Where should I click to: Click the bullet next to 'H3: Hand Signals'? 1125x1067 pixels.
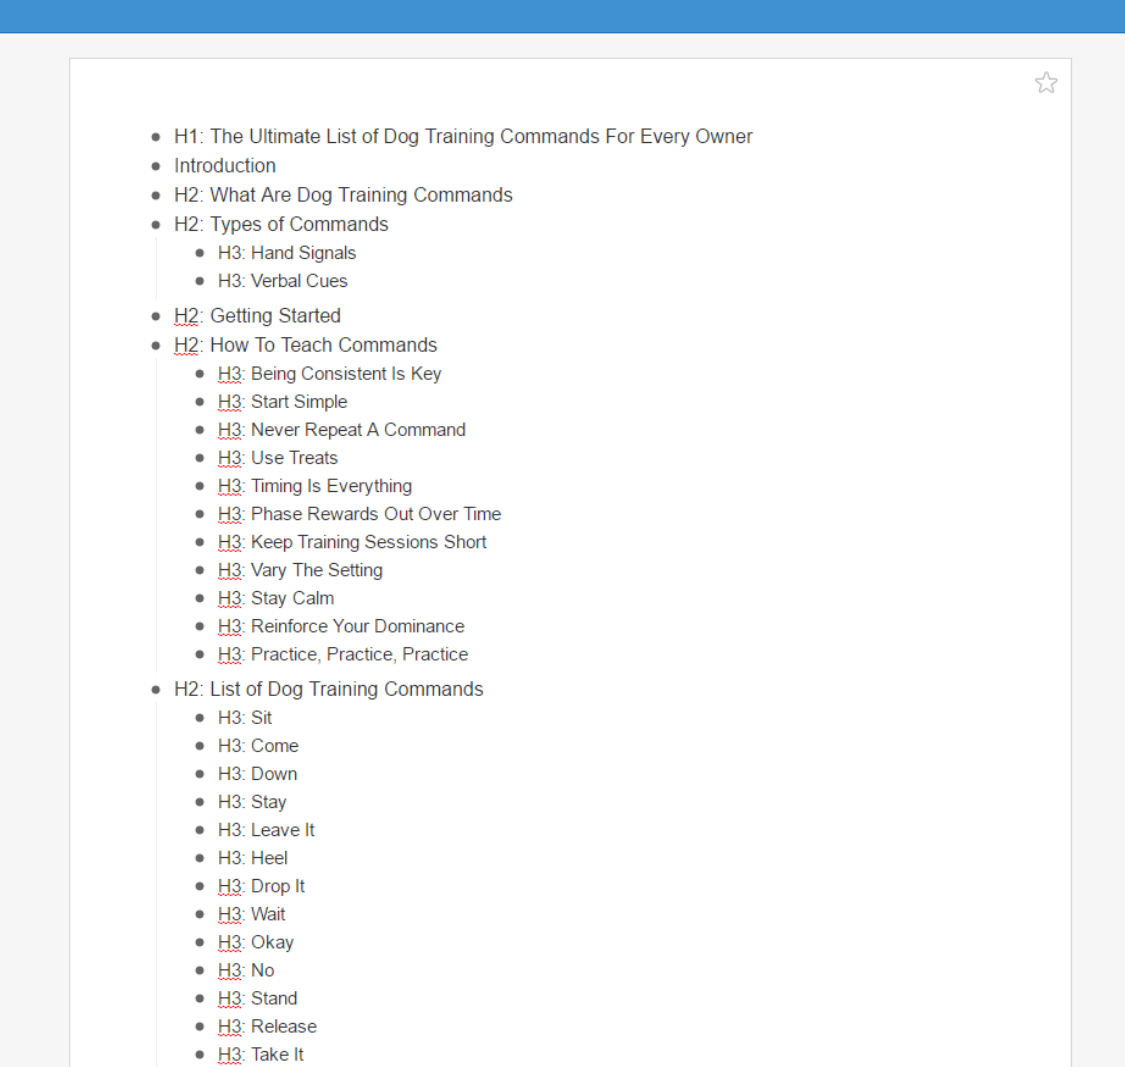200,254
